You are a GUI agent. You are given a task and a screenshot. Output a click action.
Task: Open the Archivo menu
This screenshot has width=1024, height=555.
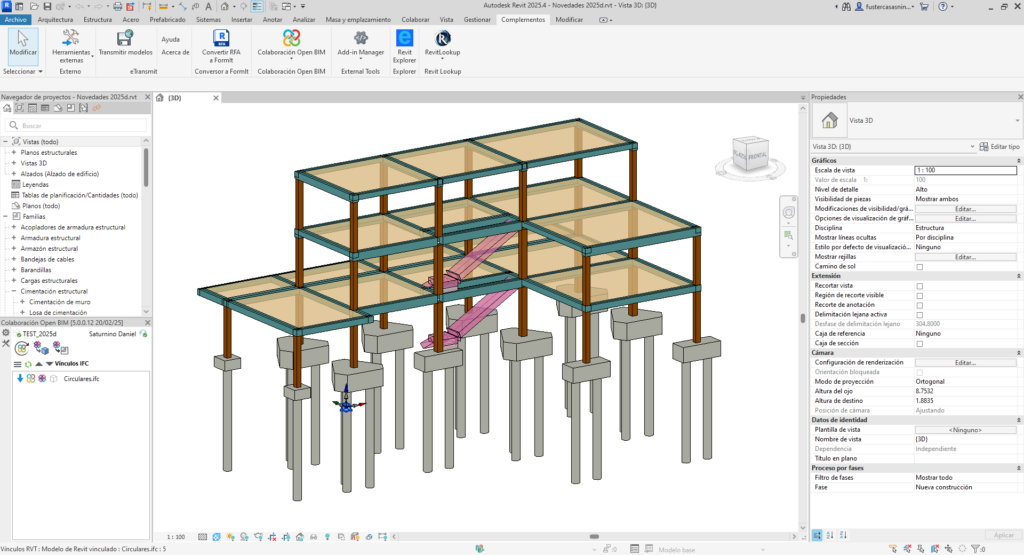(x=16, y=19)
